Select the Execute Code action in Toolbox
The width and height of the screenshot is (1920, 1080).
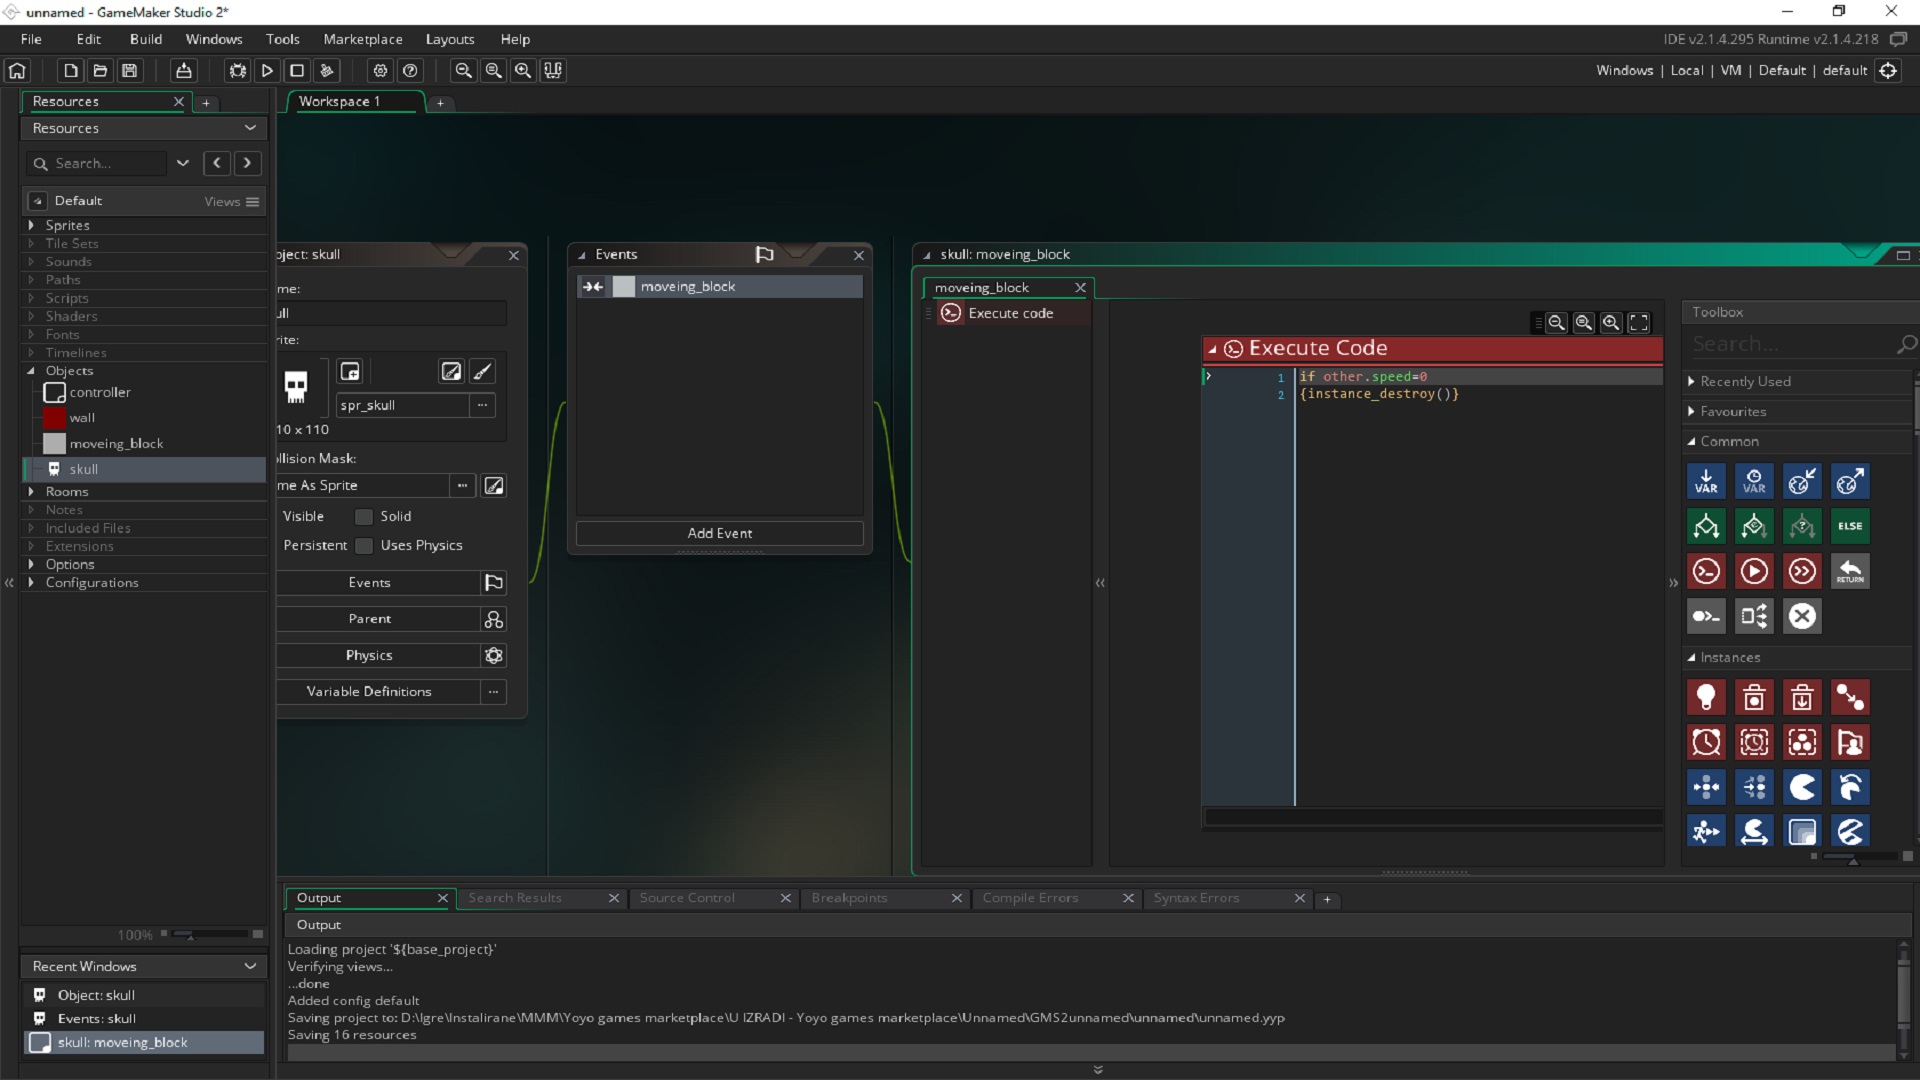(x=1706, y=571)
